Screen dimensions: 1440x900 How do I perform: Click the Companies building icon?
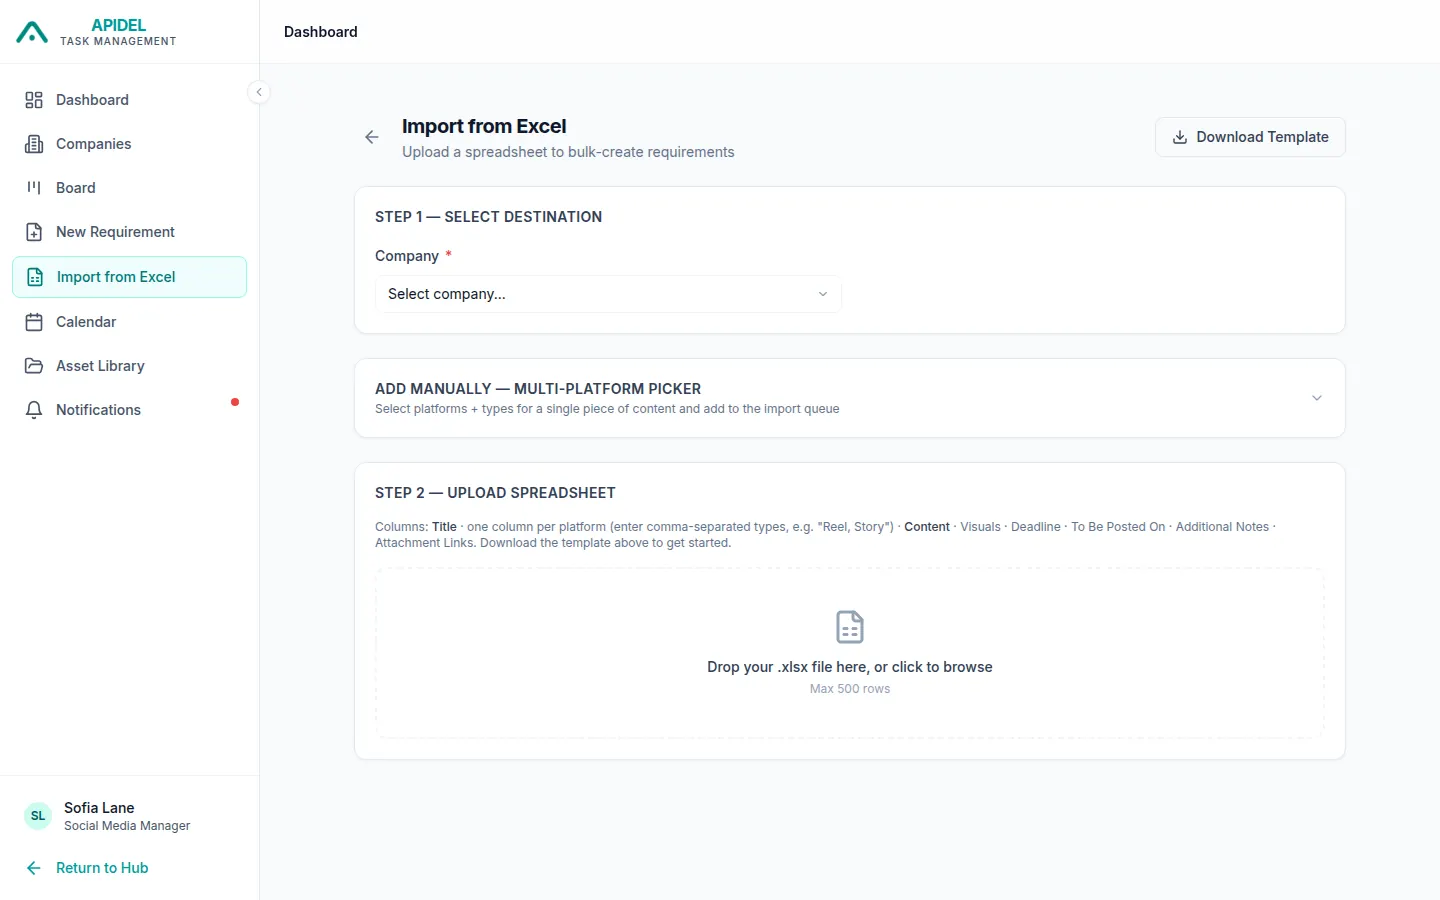[34, 144]
